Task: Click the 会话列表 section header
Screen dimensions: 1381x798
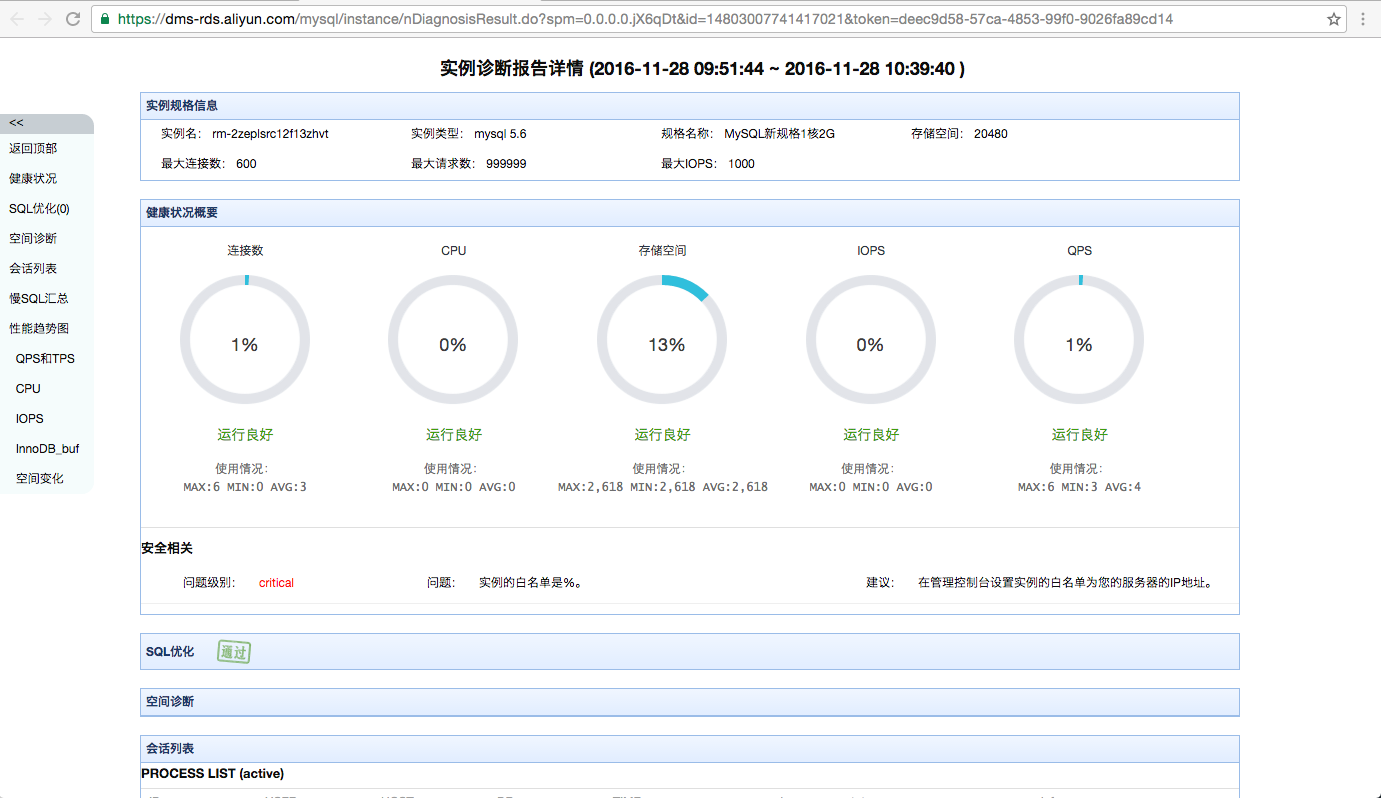Action: point(690,749)
